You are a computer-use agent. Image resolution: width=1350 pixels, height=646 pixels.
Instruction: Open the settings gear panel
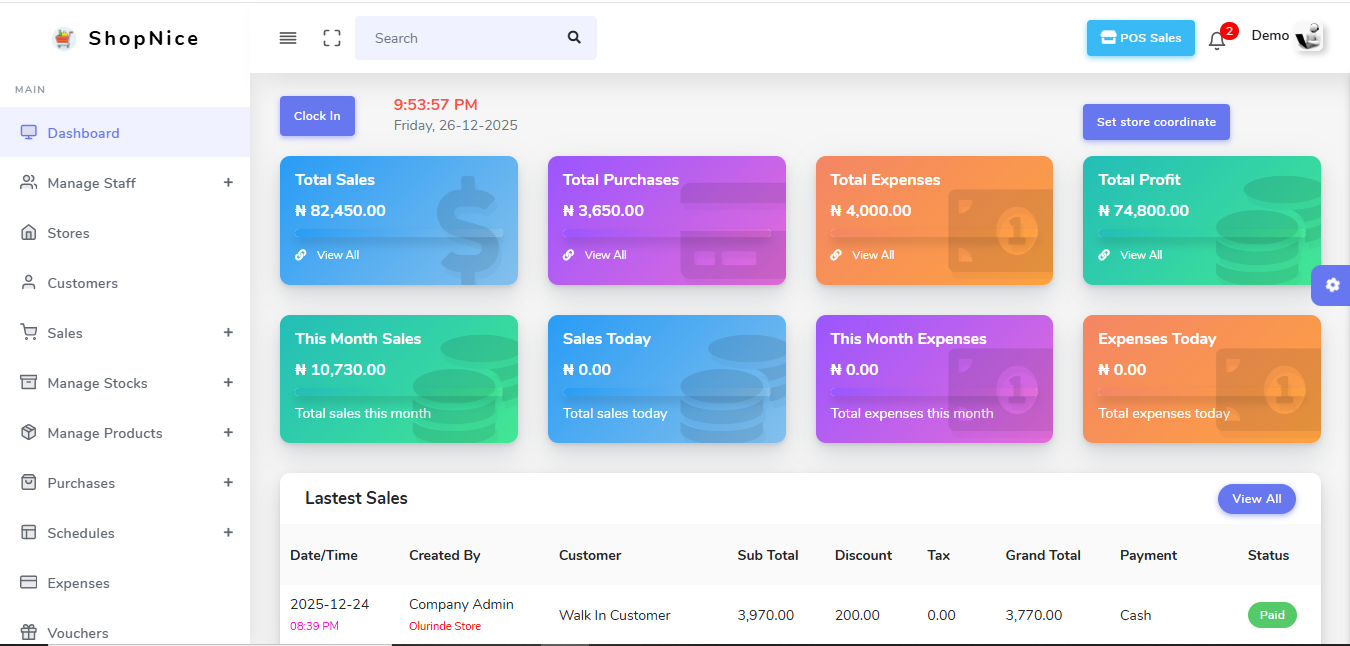(x=1332, y=285)
